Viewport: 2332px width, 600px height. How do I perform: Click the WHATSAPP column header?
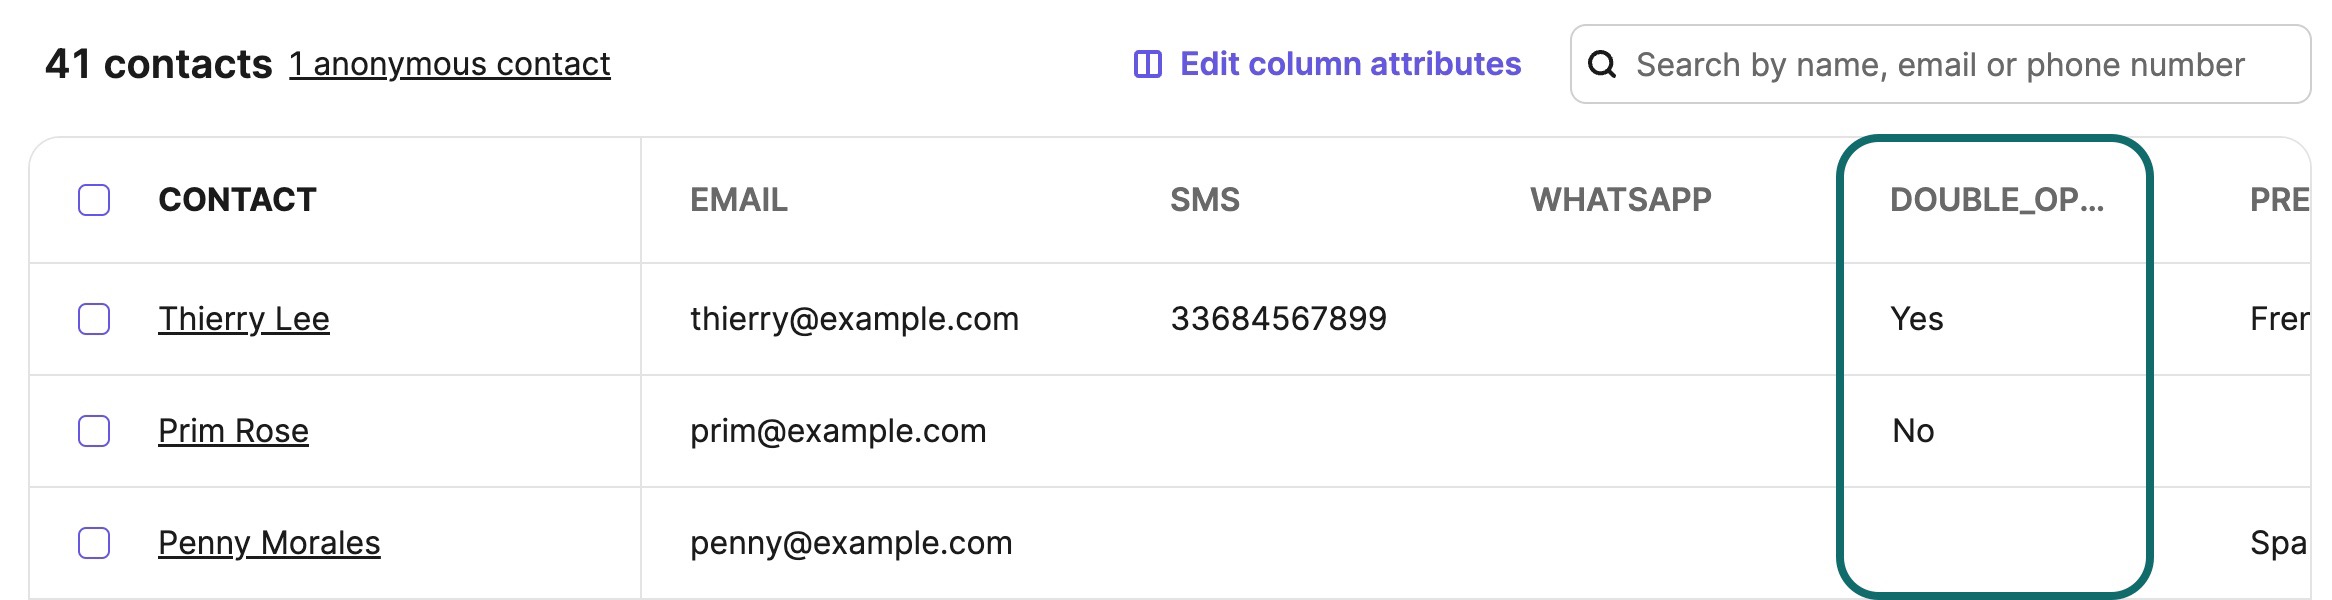click(1620, 200)
